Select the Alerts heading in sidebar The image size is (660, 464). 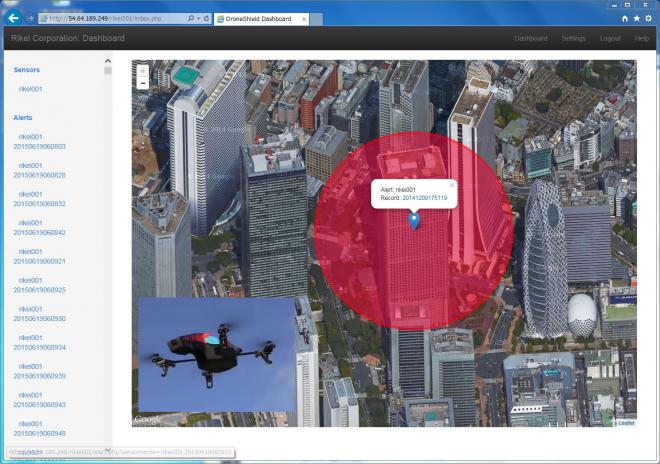pyautogui.click(x=23, y=117)
